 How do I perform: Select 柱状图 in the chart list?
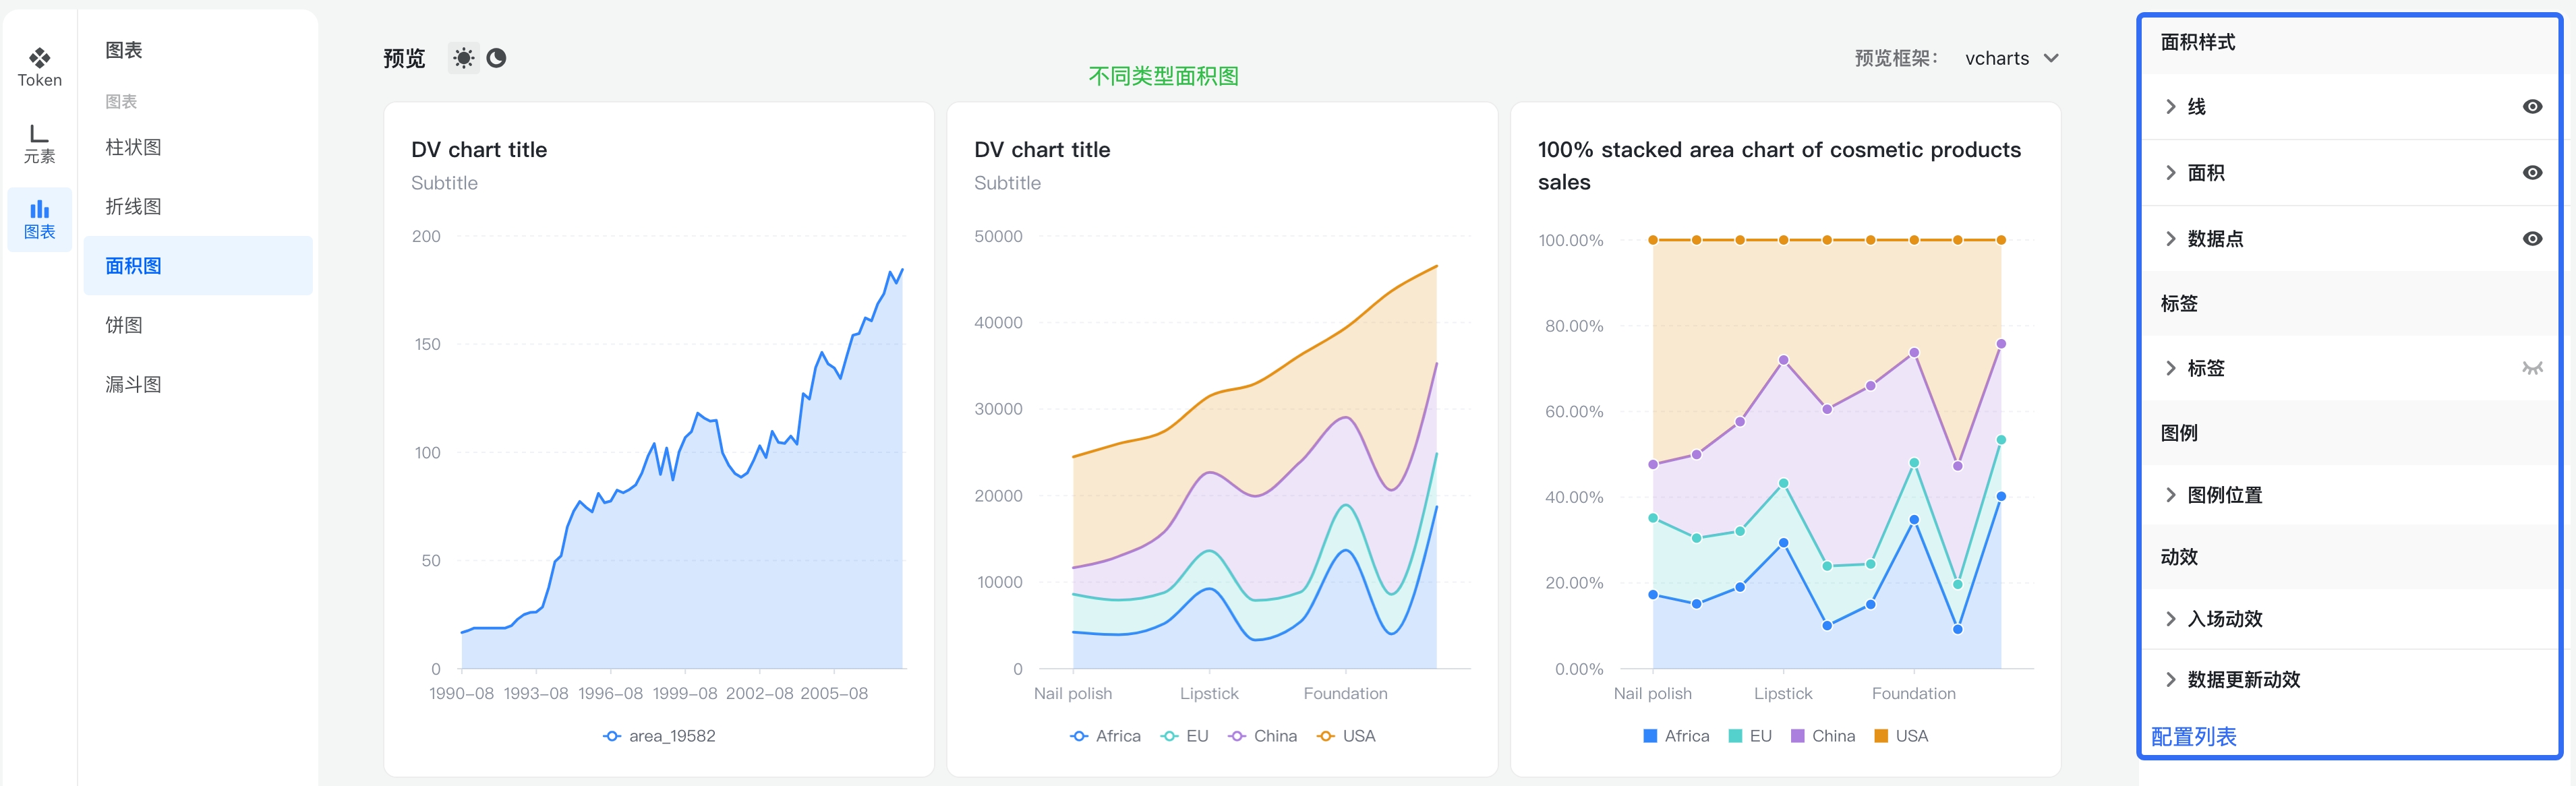pyautogui.click(x=134, y=147)
